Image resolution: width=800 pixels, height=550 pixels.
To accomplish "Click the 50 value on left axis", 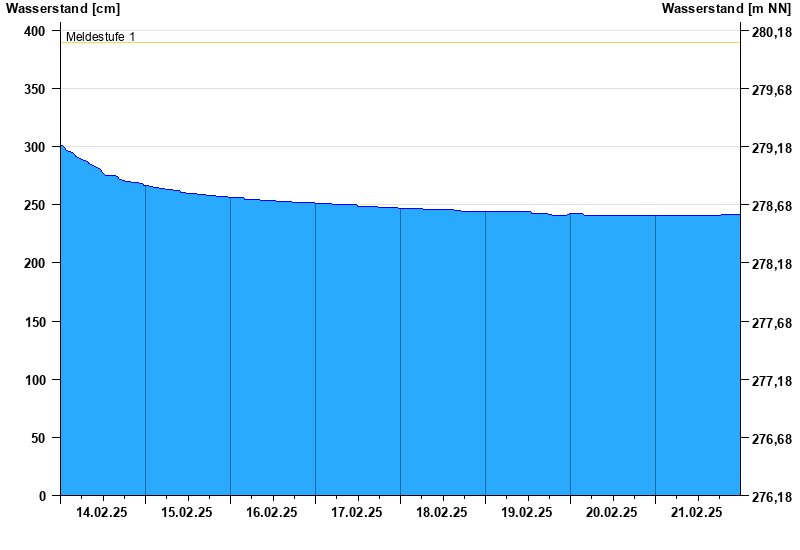I will coord(38,438).
